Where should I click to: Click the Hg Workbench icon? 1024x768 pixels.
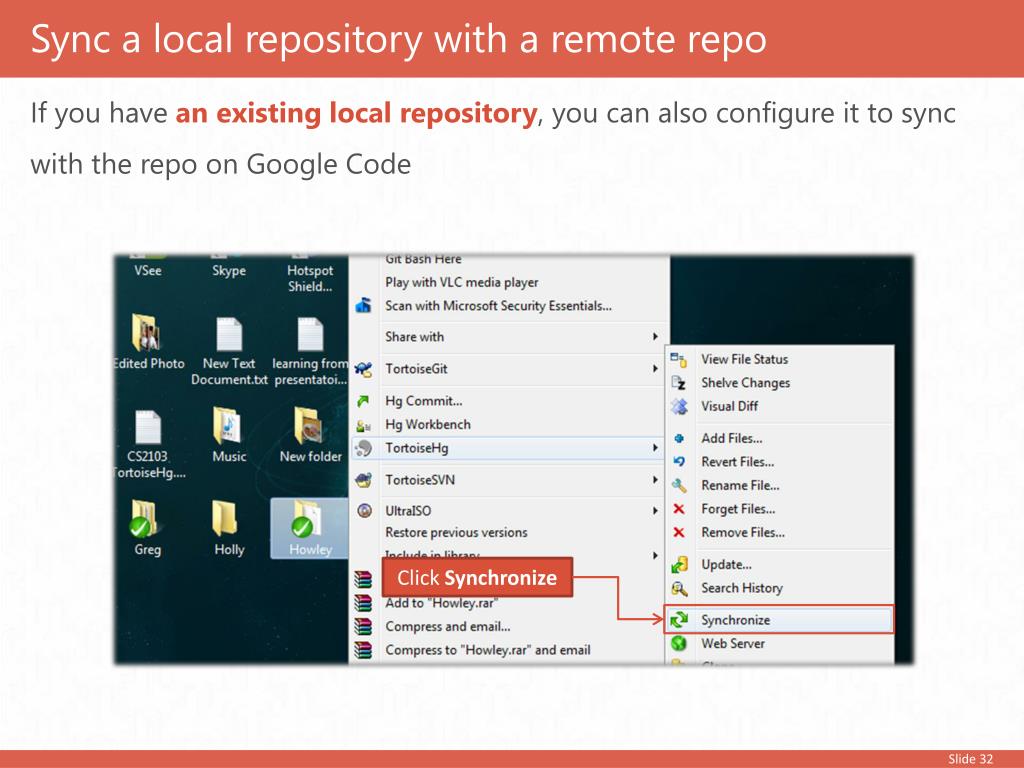point(364,425)
